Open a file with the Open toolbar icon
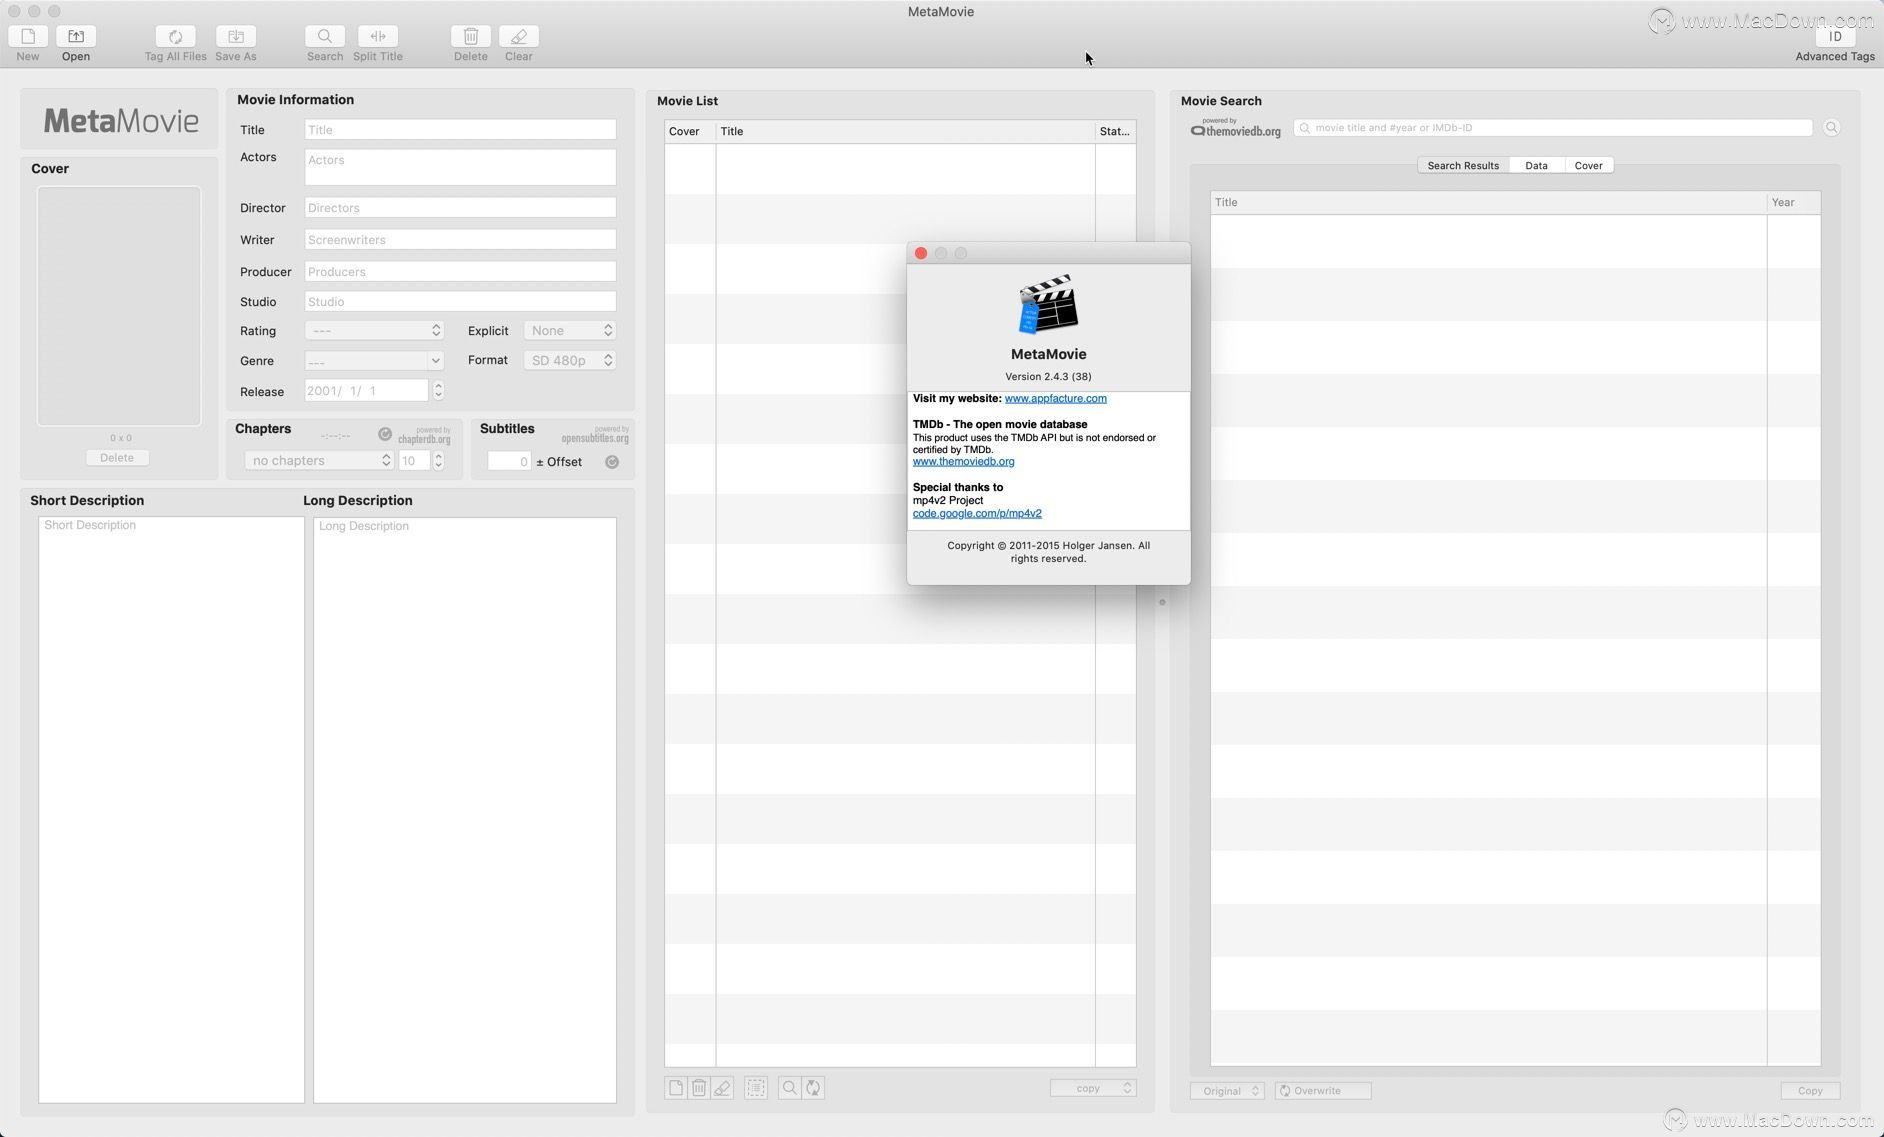This screenshot has width=1884, height=1137. 76,36
